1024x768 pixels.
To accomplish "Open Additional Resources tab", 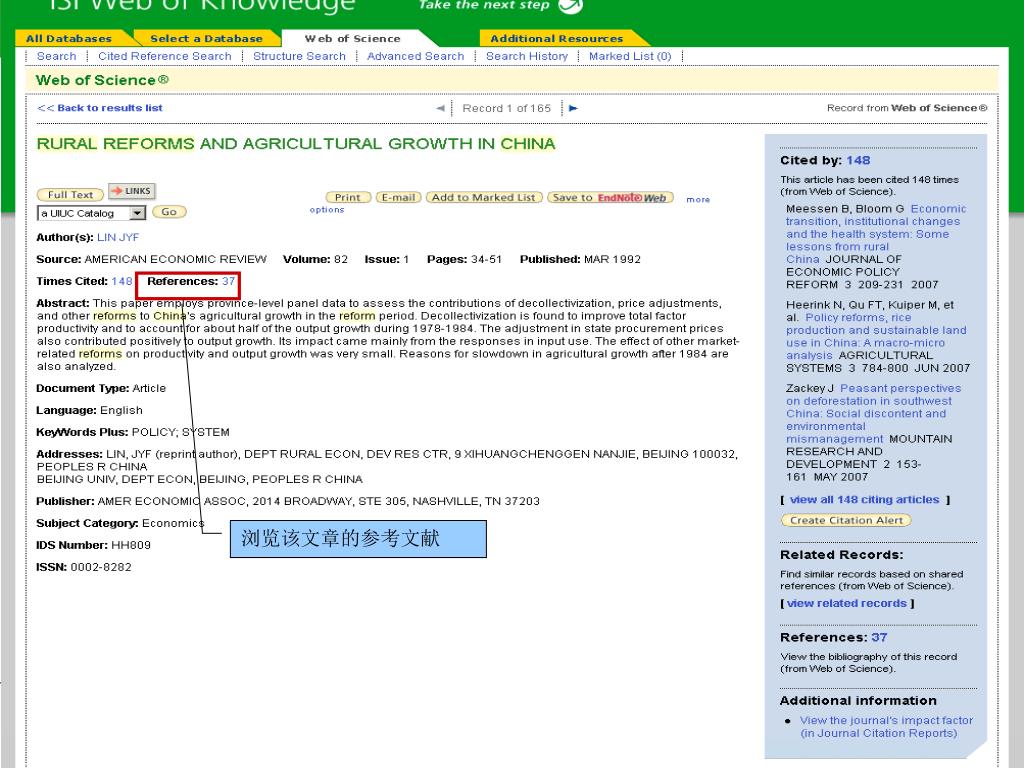I will tap(556, 39).
